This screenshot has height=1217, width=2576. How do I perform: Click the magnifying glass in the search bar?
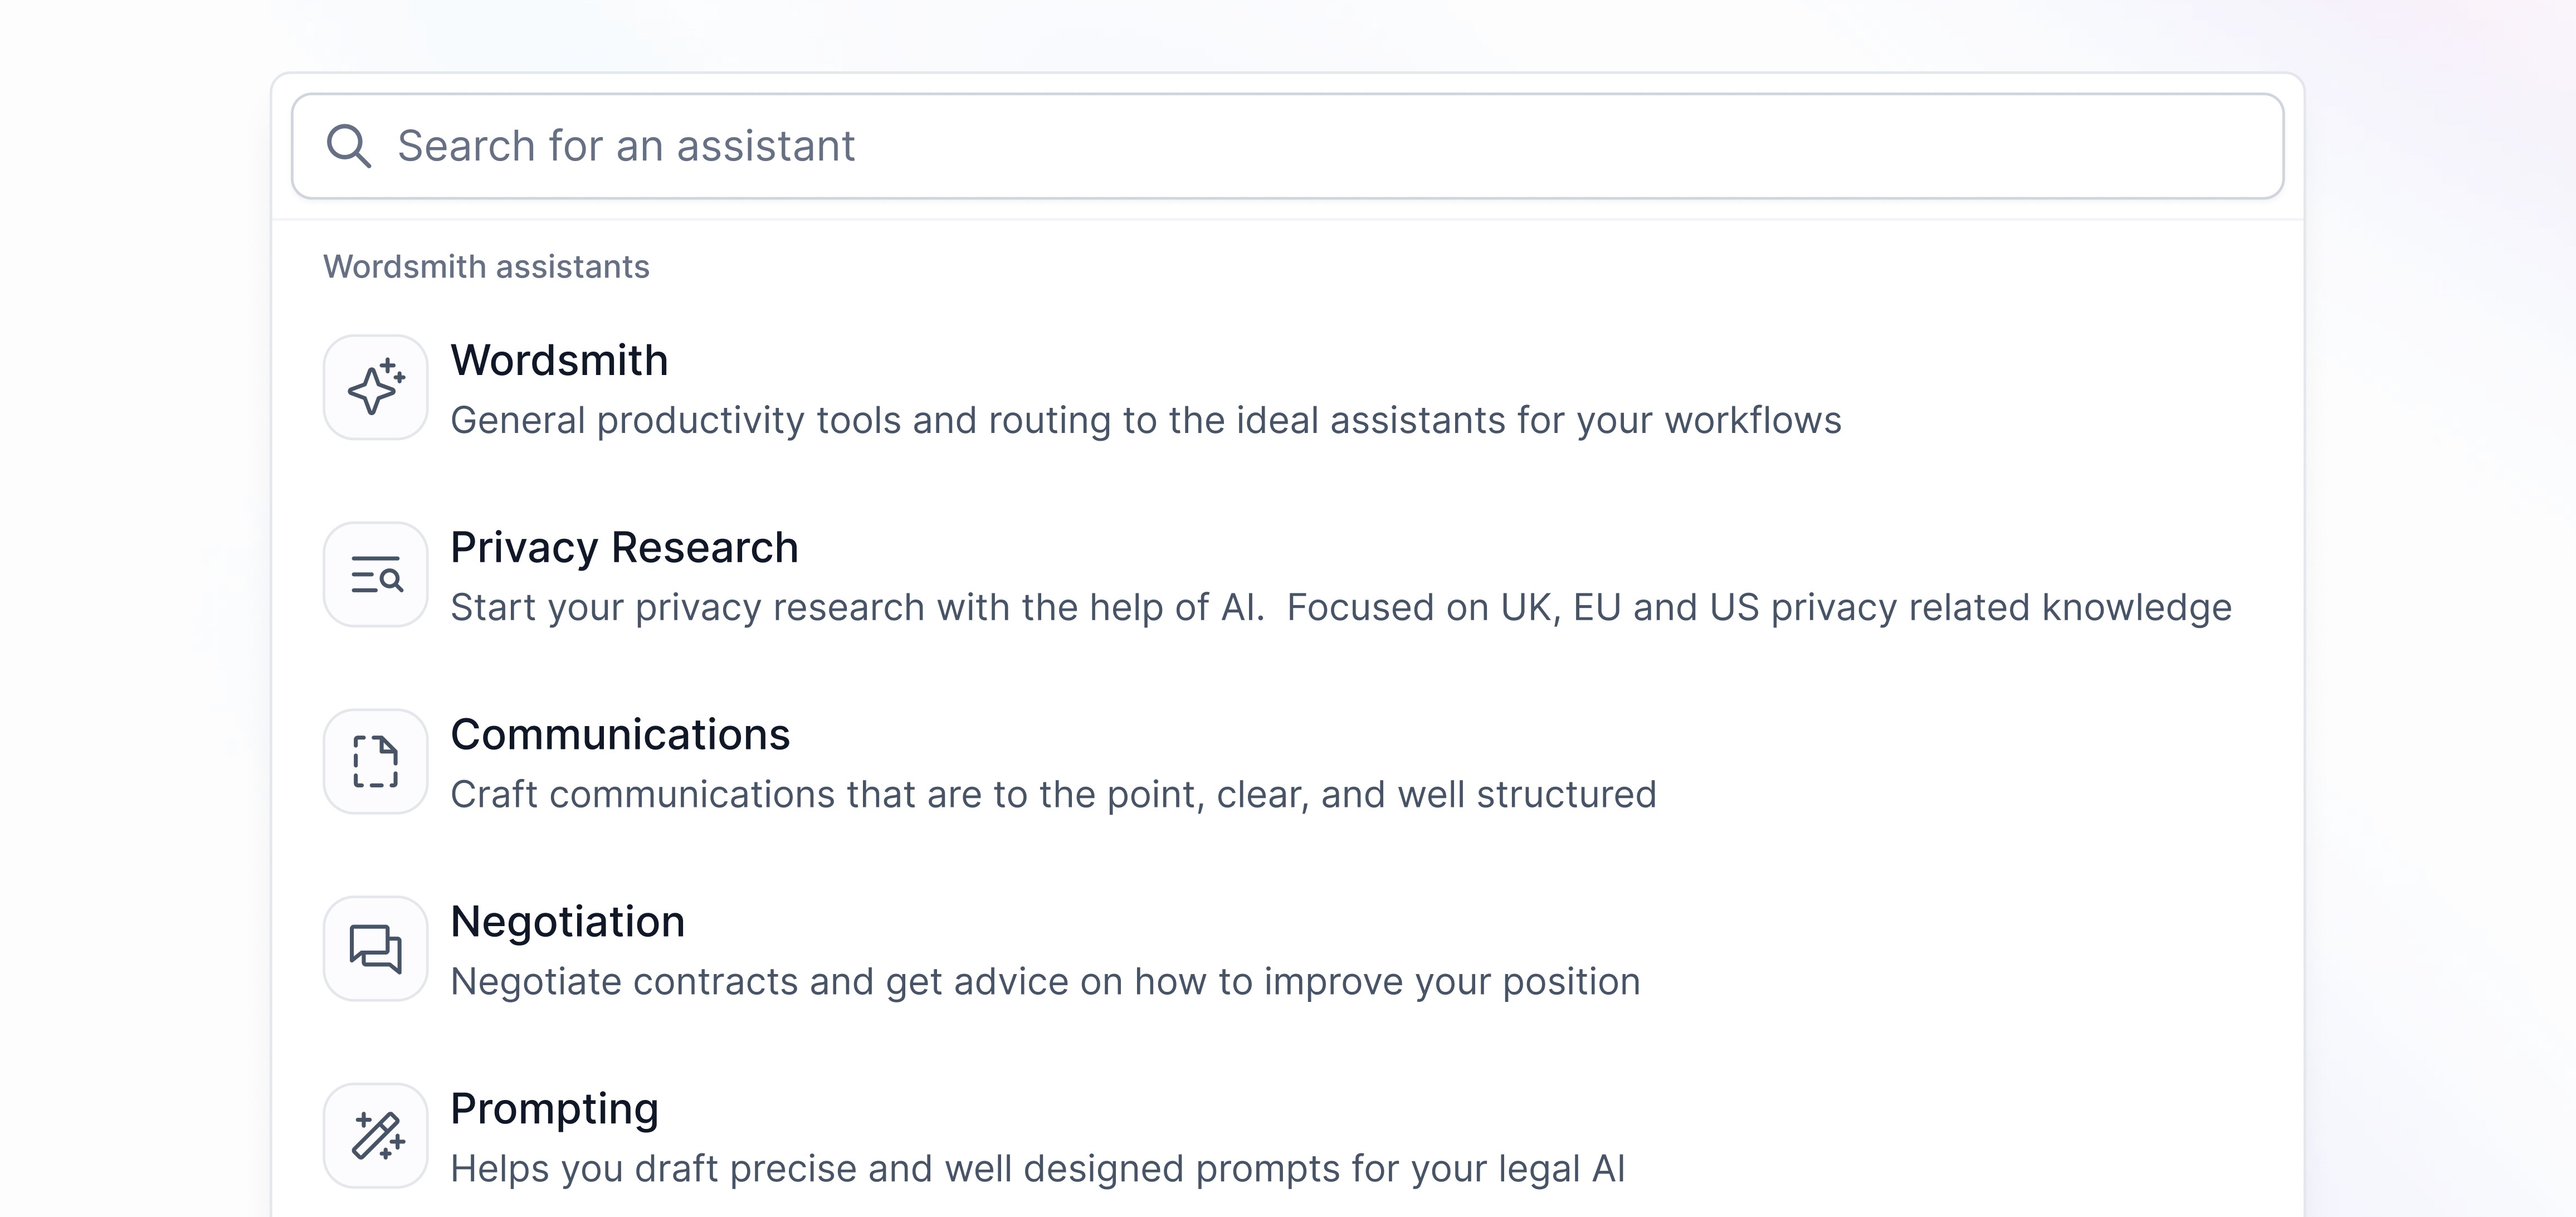click(x=350, y=146)
